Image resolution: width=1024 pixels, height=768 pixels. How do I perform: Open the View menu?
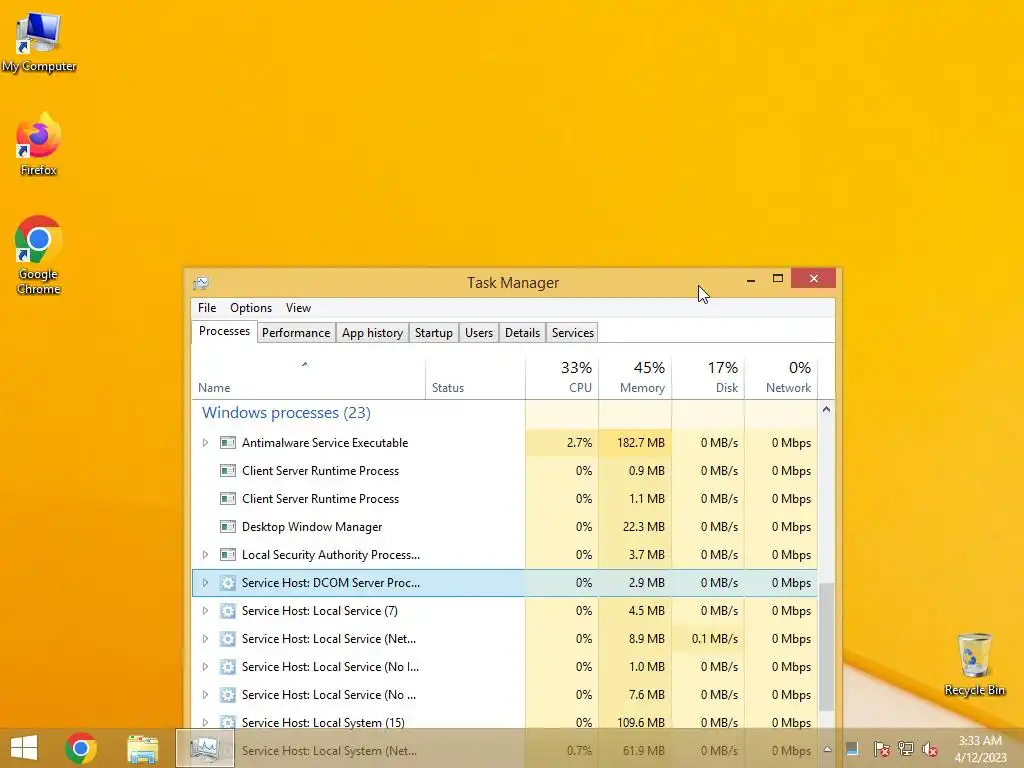click(298, 308)
